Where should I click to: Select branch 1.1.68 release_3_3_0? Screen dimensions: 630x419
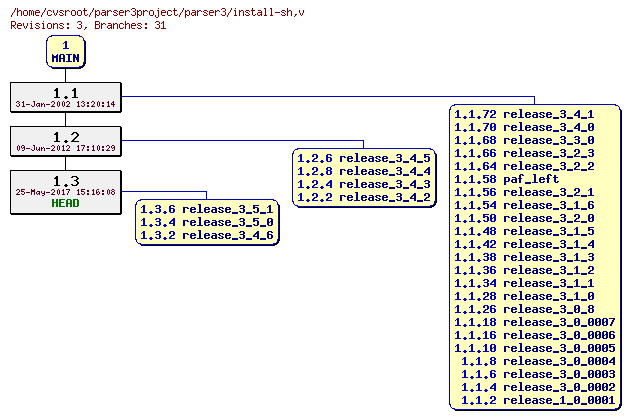pos(524,140)
